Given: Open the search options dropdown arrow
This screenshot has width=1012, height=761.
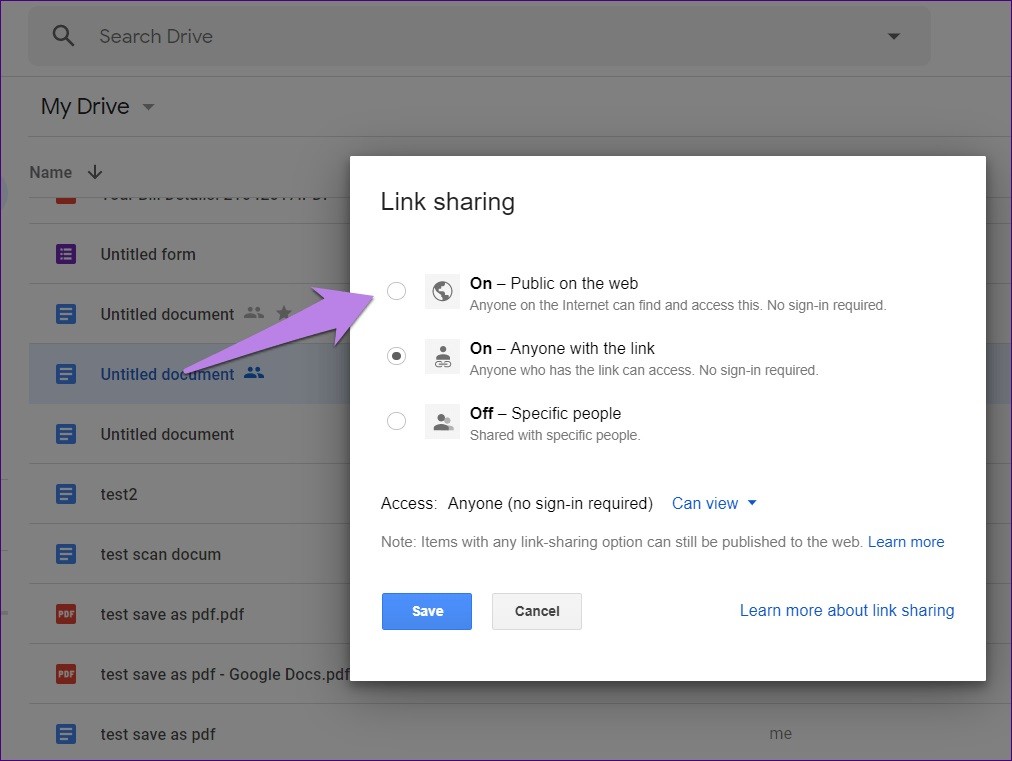Looking at the screenshot, I should (892, 35).
